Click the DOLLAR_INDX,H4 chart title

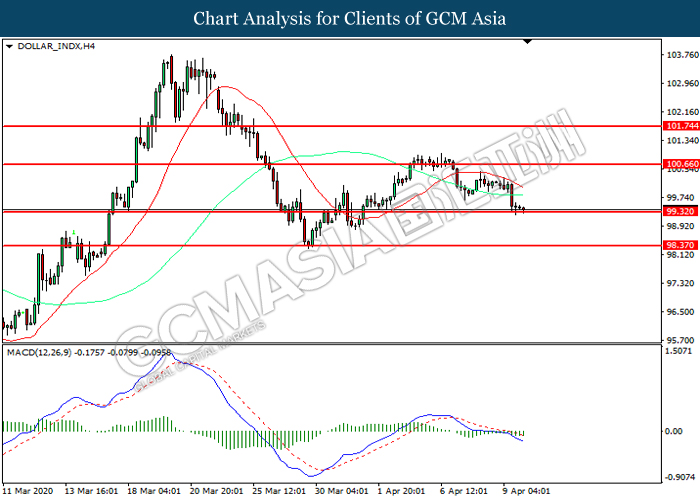pyautogui.click(x=56, y=46)
